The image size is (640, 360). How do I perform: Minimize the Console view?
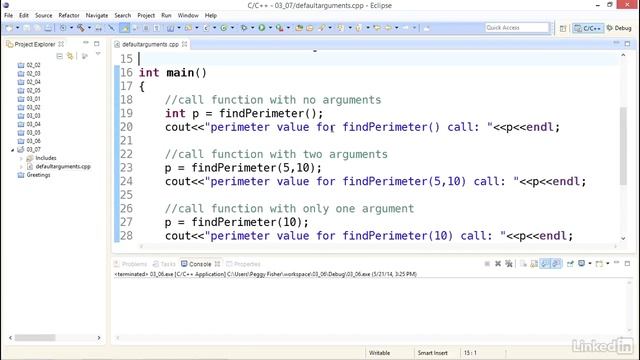pyautogui.click(x=616, y=263)
